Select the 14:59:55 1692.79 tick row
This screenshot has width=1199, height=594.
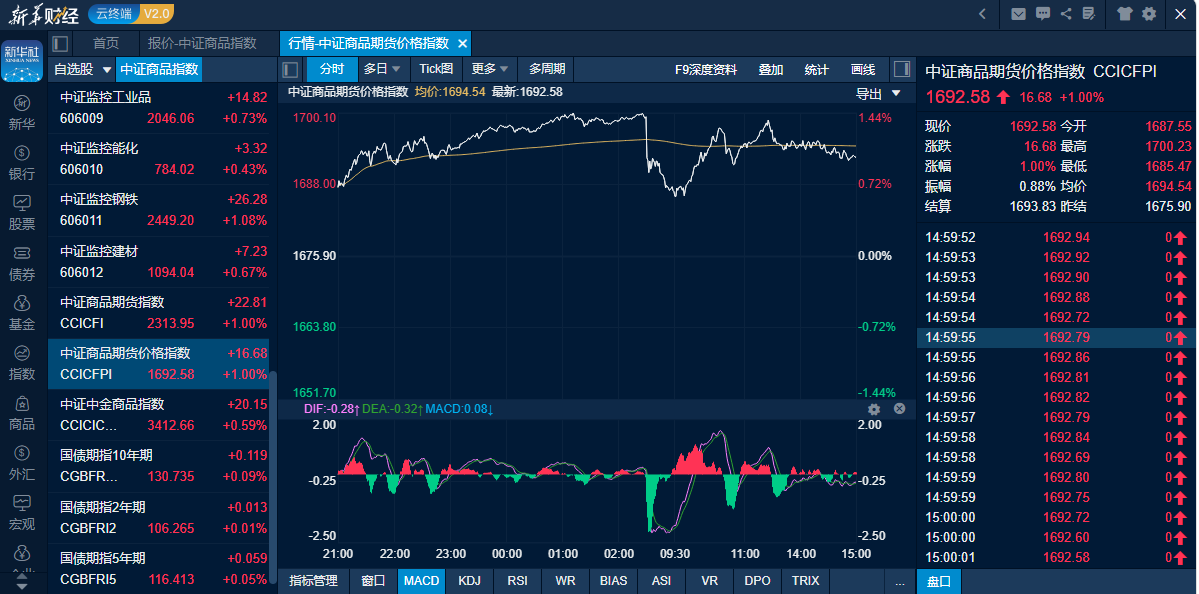point(1056,337)
